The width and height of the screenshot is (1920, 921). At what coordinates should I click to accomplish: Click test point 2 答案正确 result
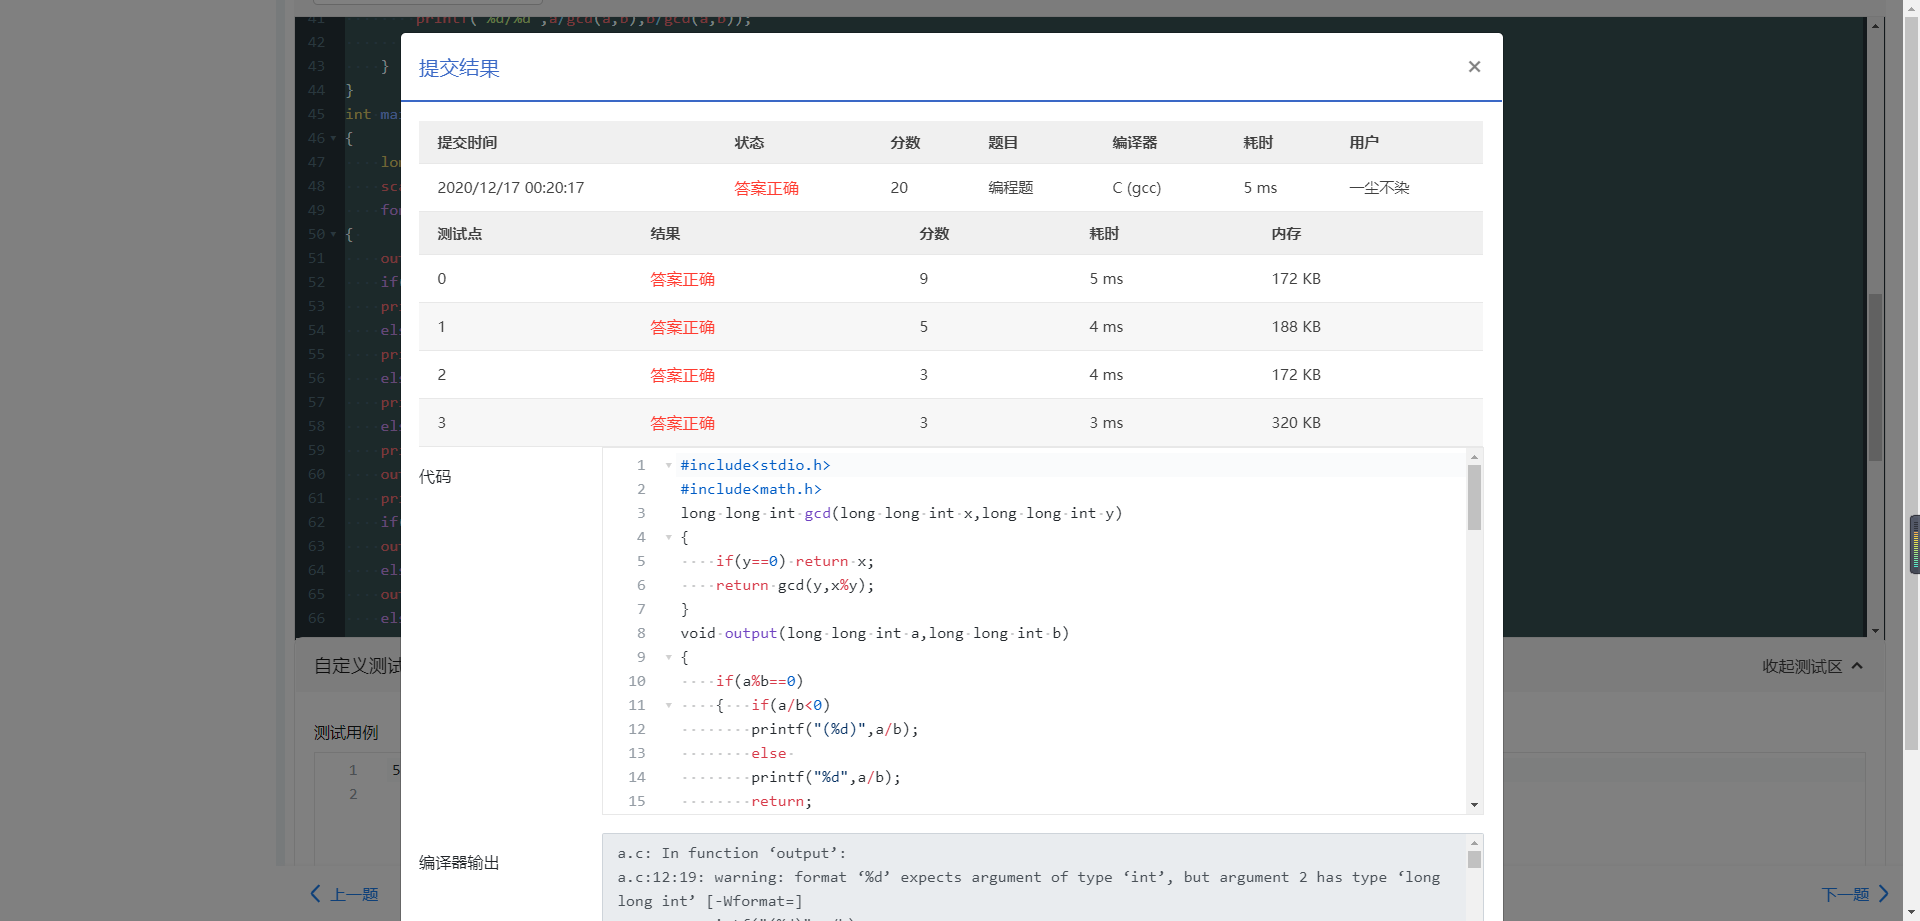[682, 375]
